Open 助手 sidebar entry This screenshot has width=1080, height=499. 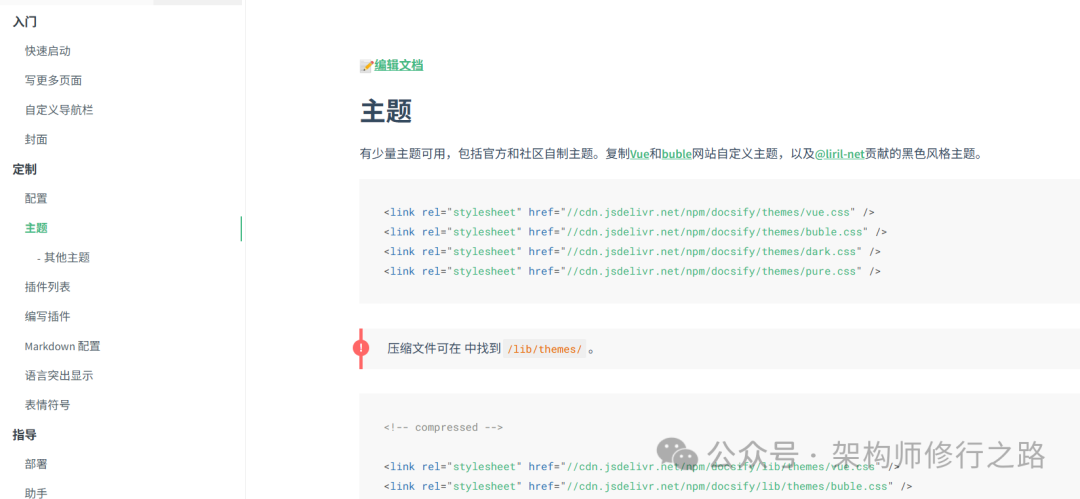coord(36,492)
